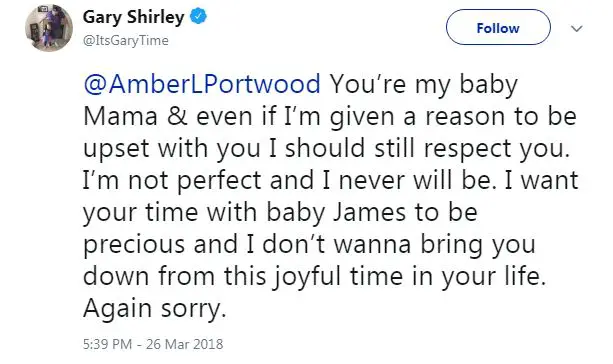The height and width of the screenshot is (364, 613).
Task: Open the @AmberLPortwood mention
Action: pos(202,84)
